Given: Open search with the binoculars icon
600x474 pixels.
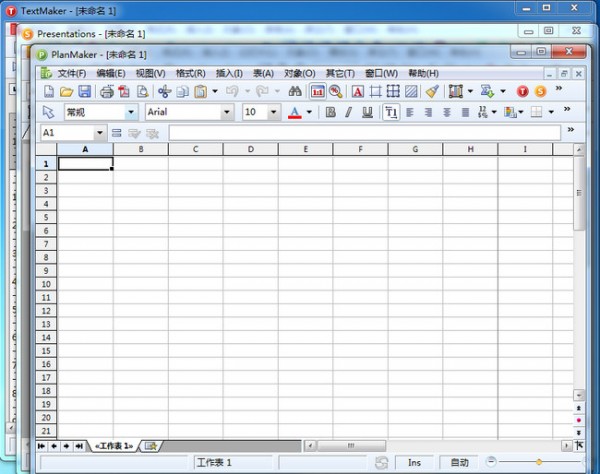Looking at the screenshot, I should pyautogui.click(x=295, y=91).
